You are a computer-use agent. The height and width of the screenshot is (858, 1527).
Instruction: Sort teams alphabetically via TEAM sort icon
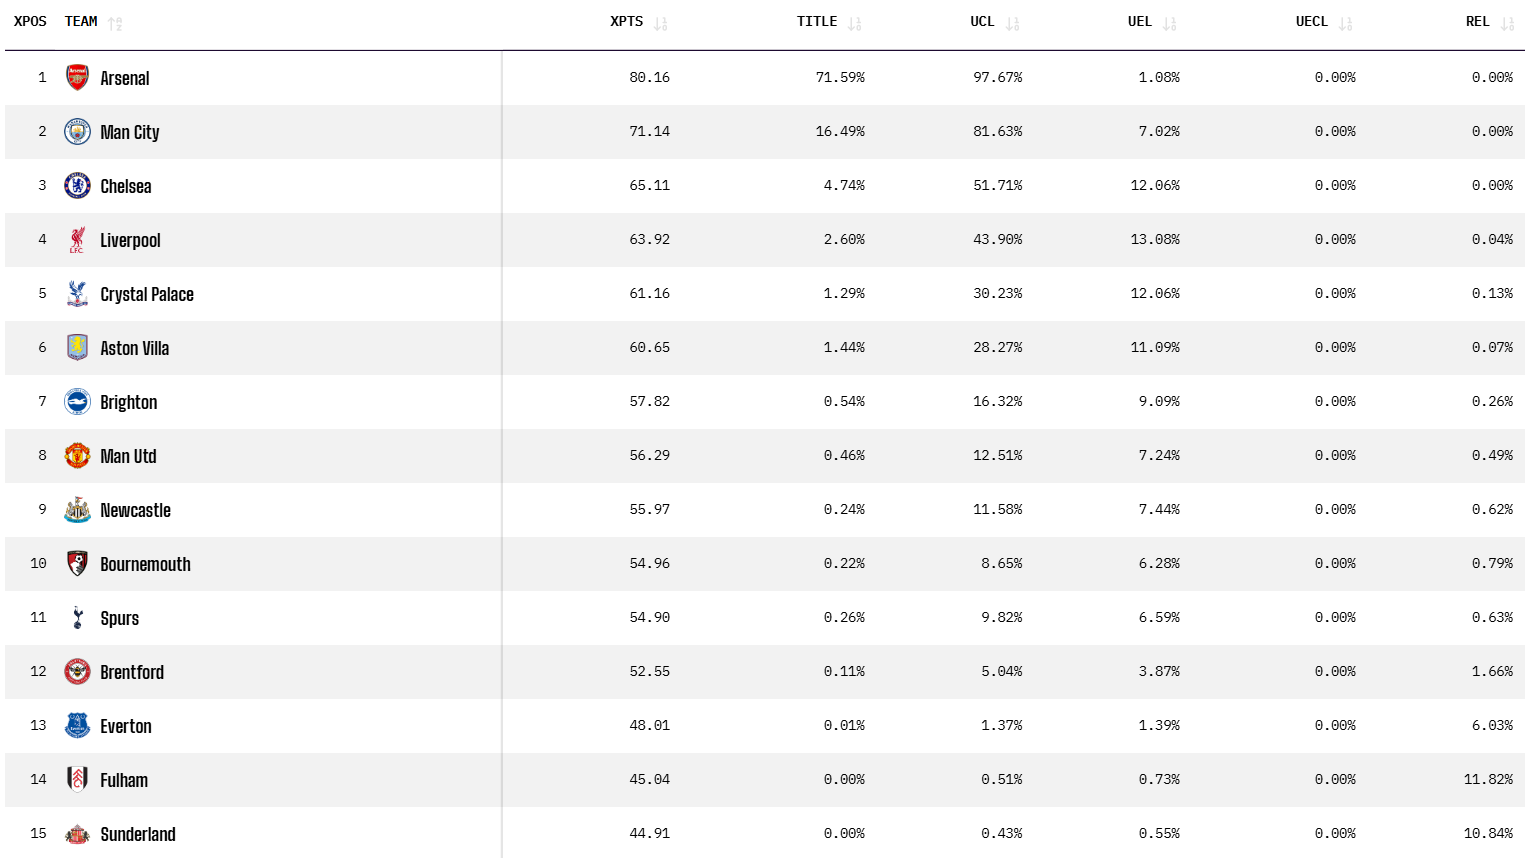click(115, 23)
